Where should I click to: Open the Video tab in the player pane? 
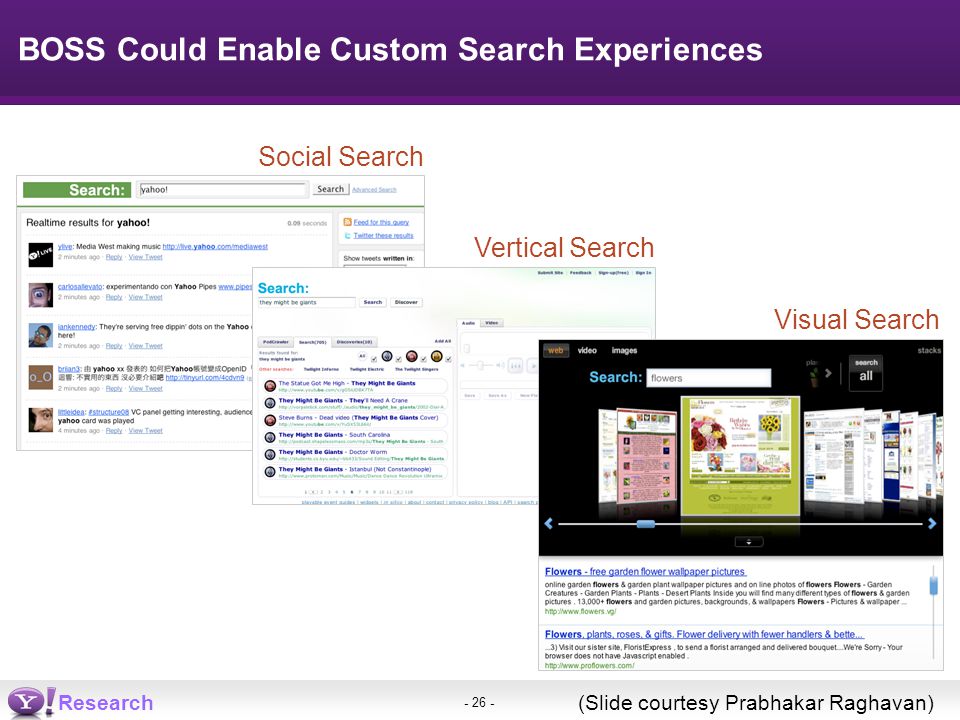(x=492, y=323)
